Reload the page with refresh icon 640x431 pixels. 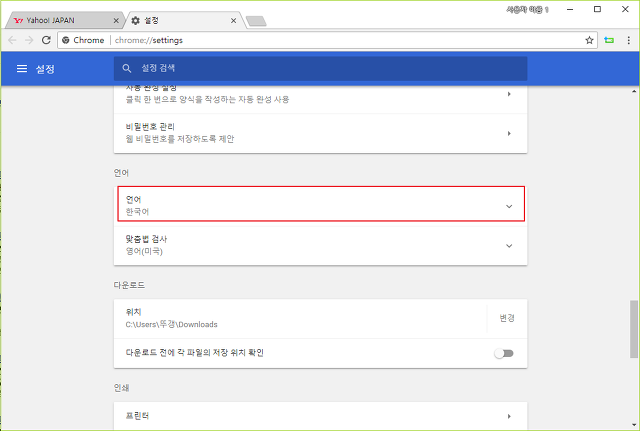46,40
